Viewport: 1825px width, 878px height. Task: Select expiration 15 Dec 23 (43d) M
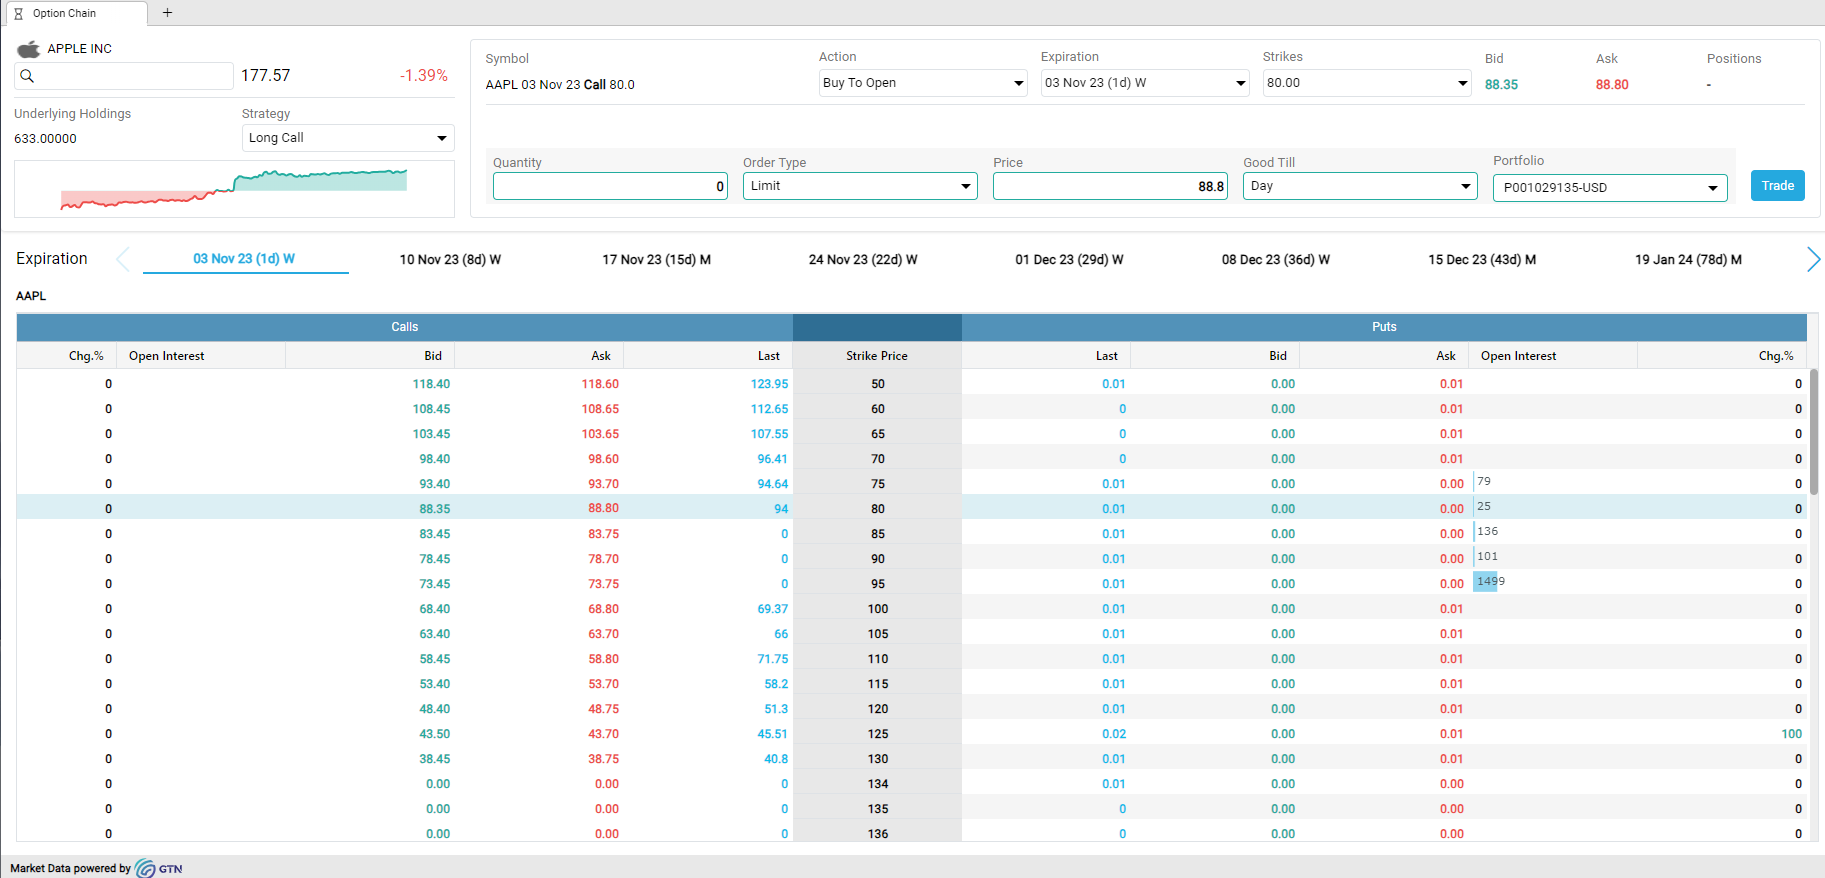point(1482,260)
